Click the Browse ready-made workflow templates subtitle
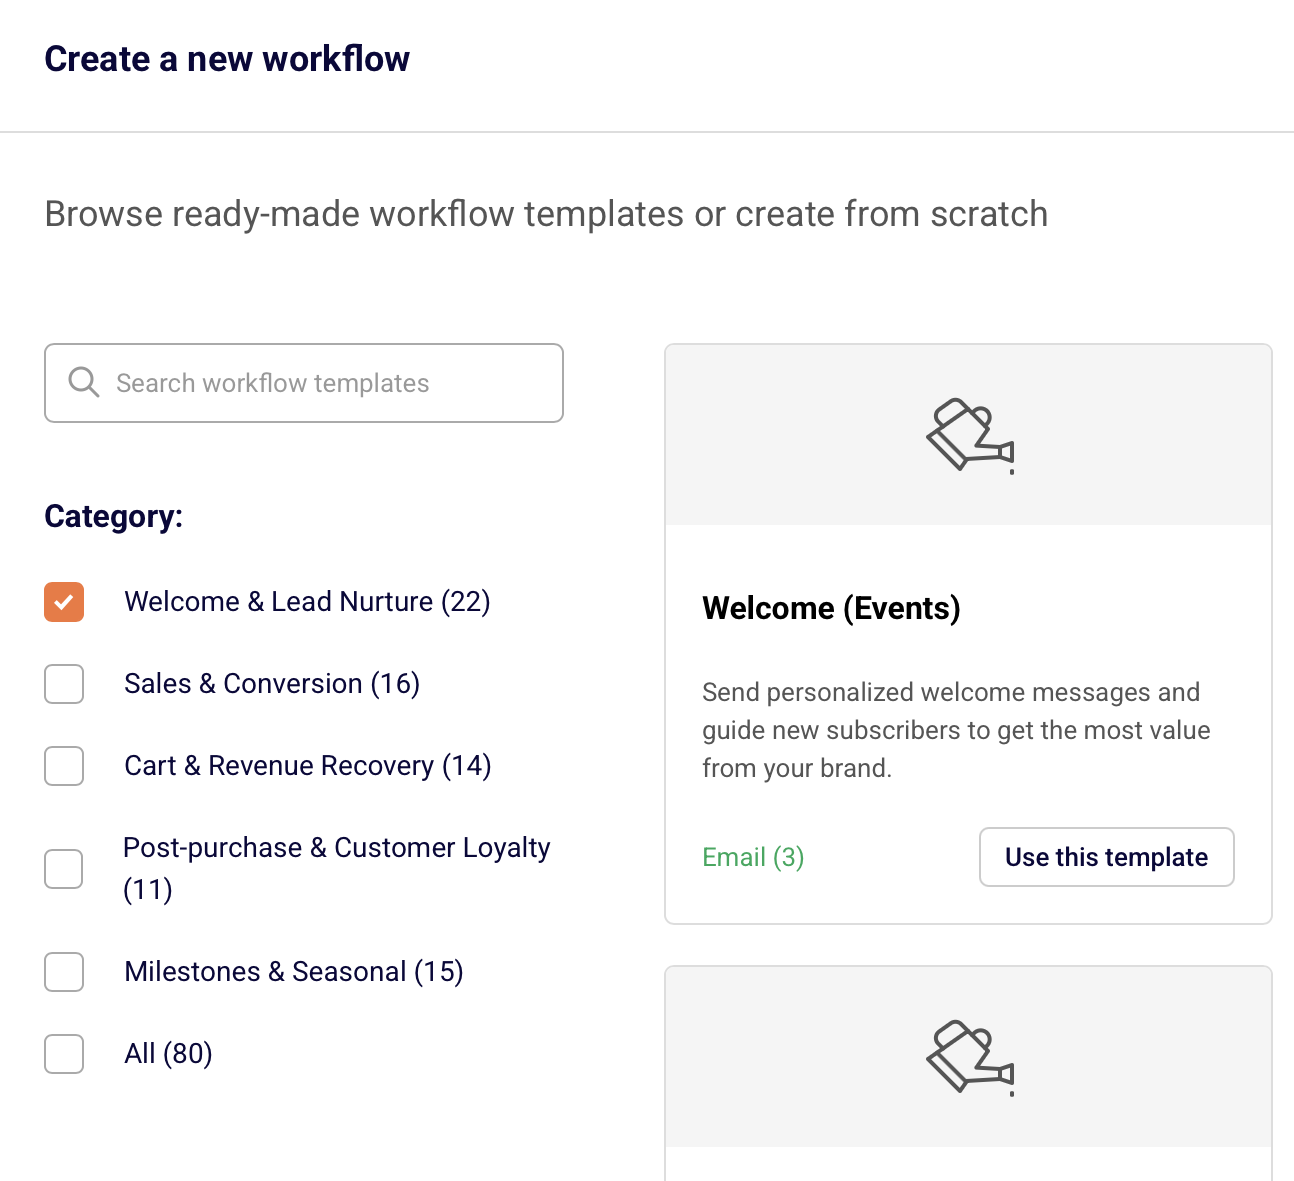The width and height of the screenshot is (1294, 1181). tap(546, 214)
